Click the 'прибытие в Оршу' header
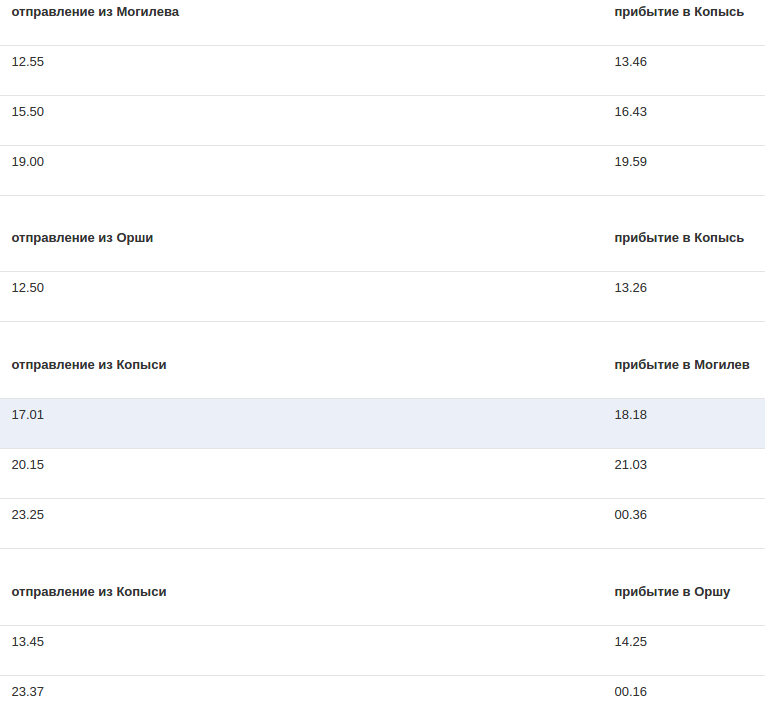 pyautogui.click(x=672, y=592)
